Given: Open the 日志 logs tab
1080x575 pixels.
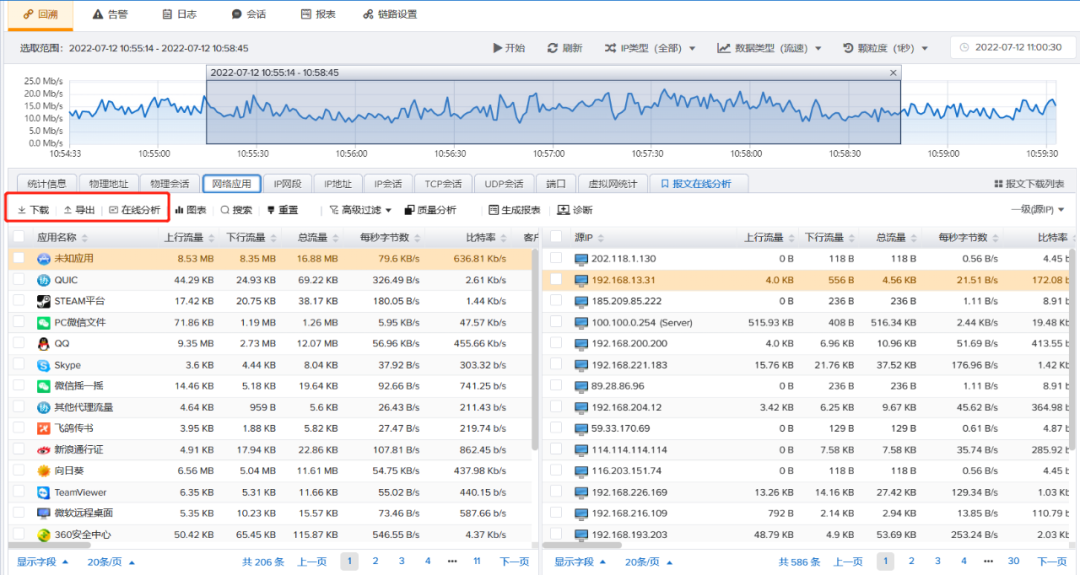Looking at the screenshot, I should pos(179,14).
